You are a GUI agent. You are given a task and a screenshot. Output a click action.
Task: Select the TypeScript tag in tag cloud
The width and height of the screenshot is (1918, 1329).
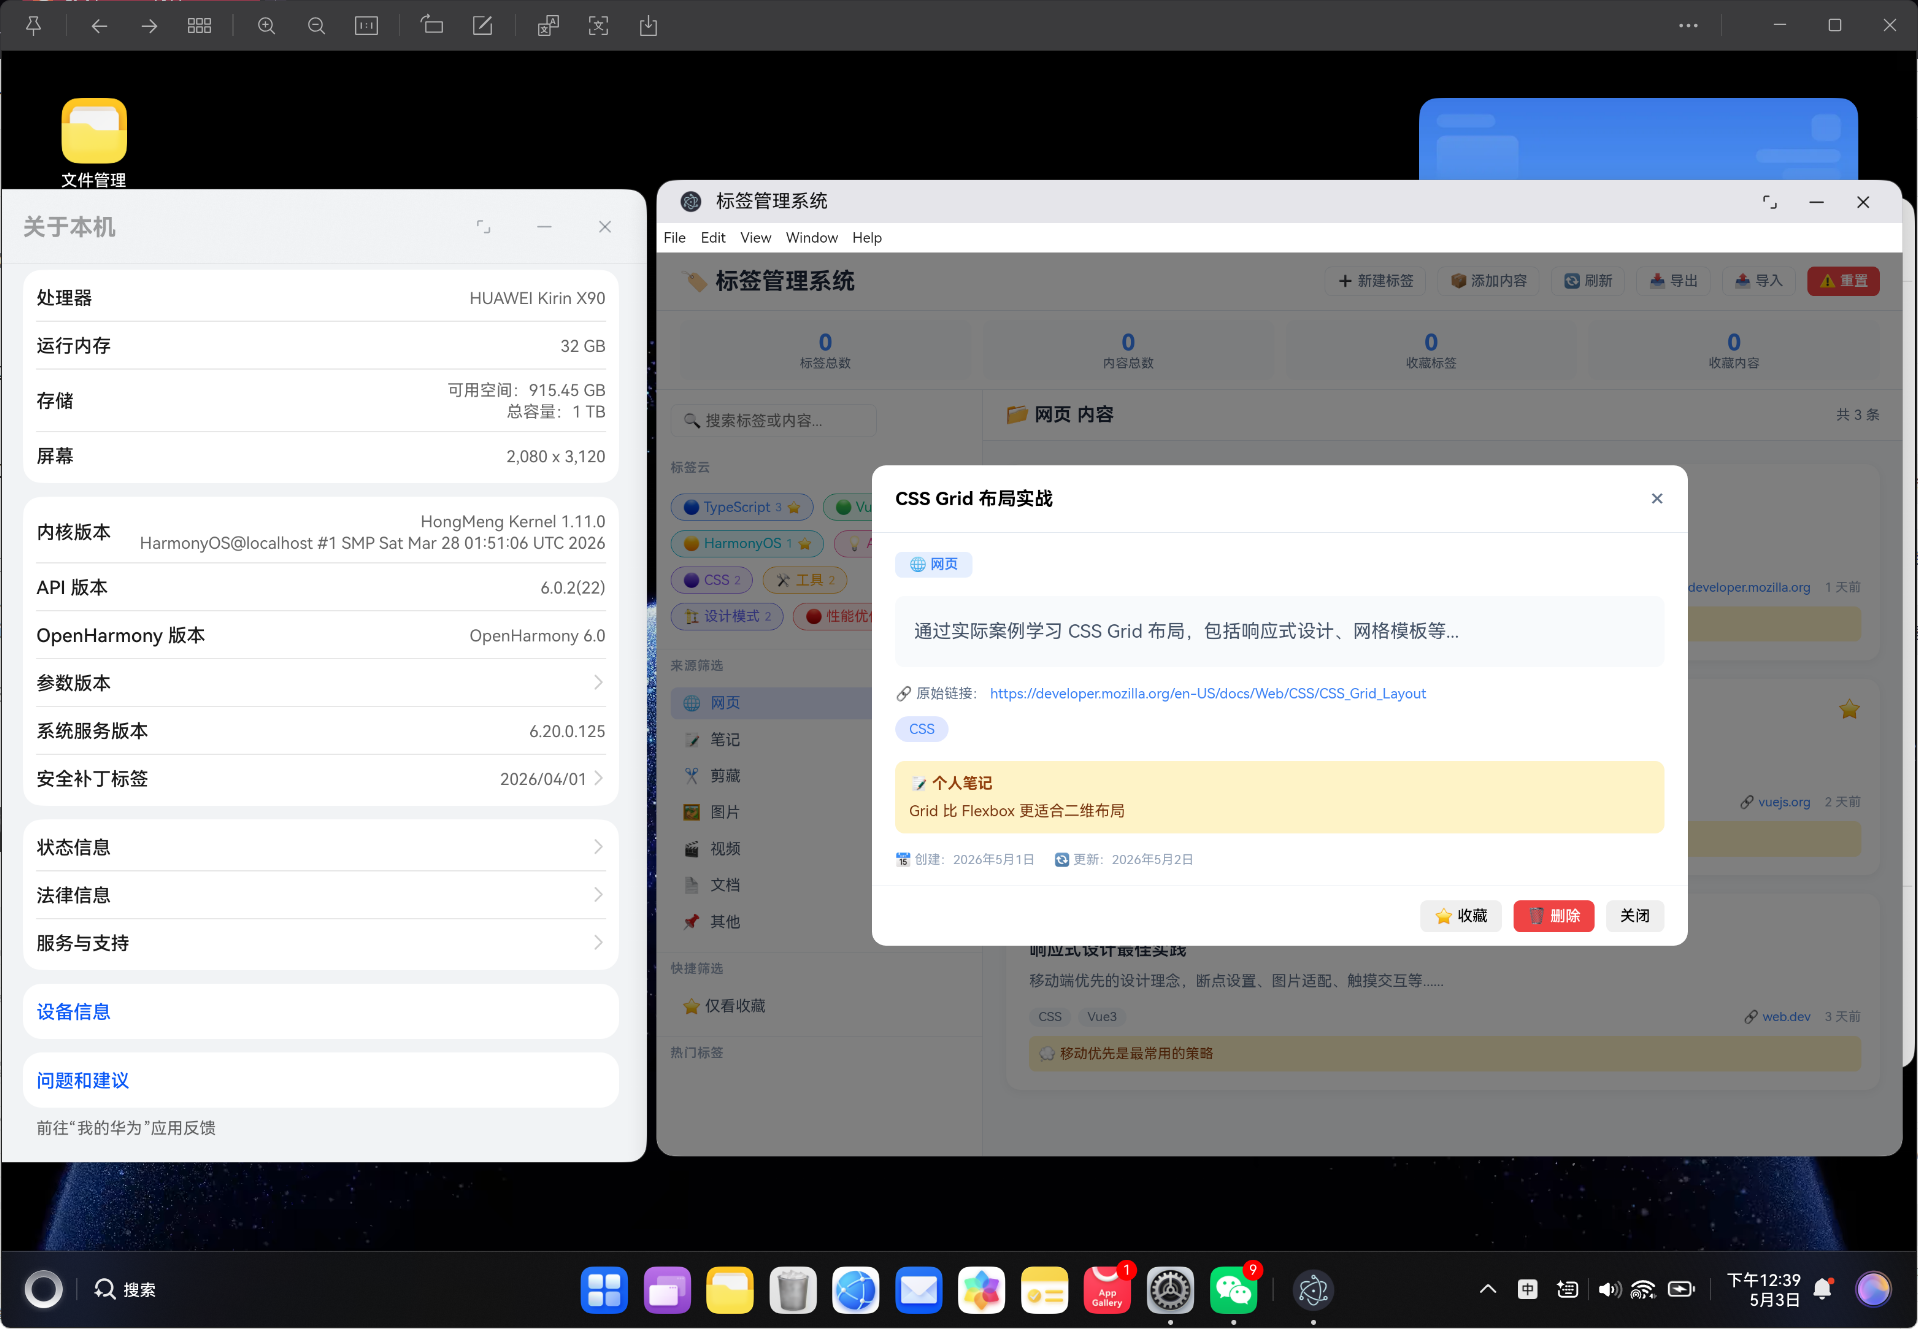741,507
